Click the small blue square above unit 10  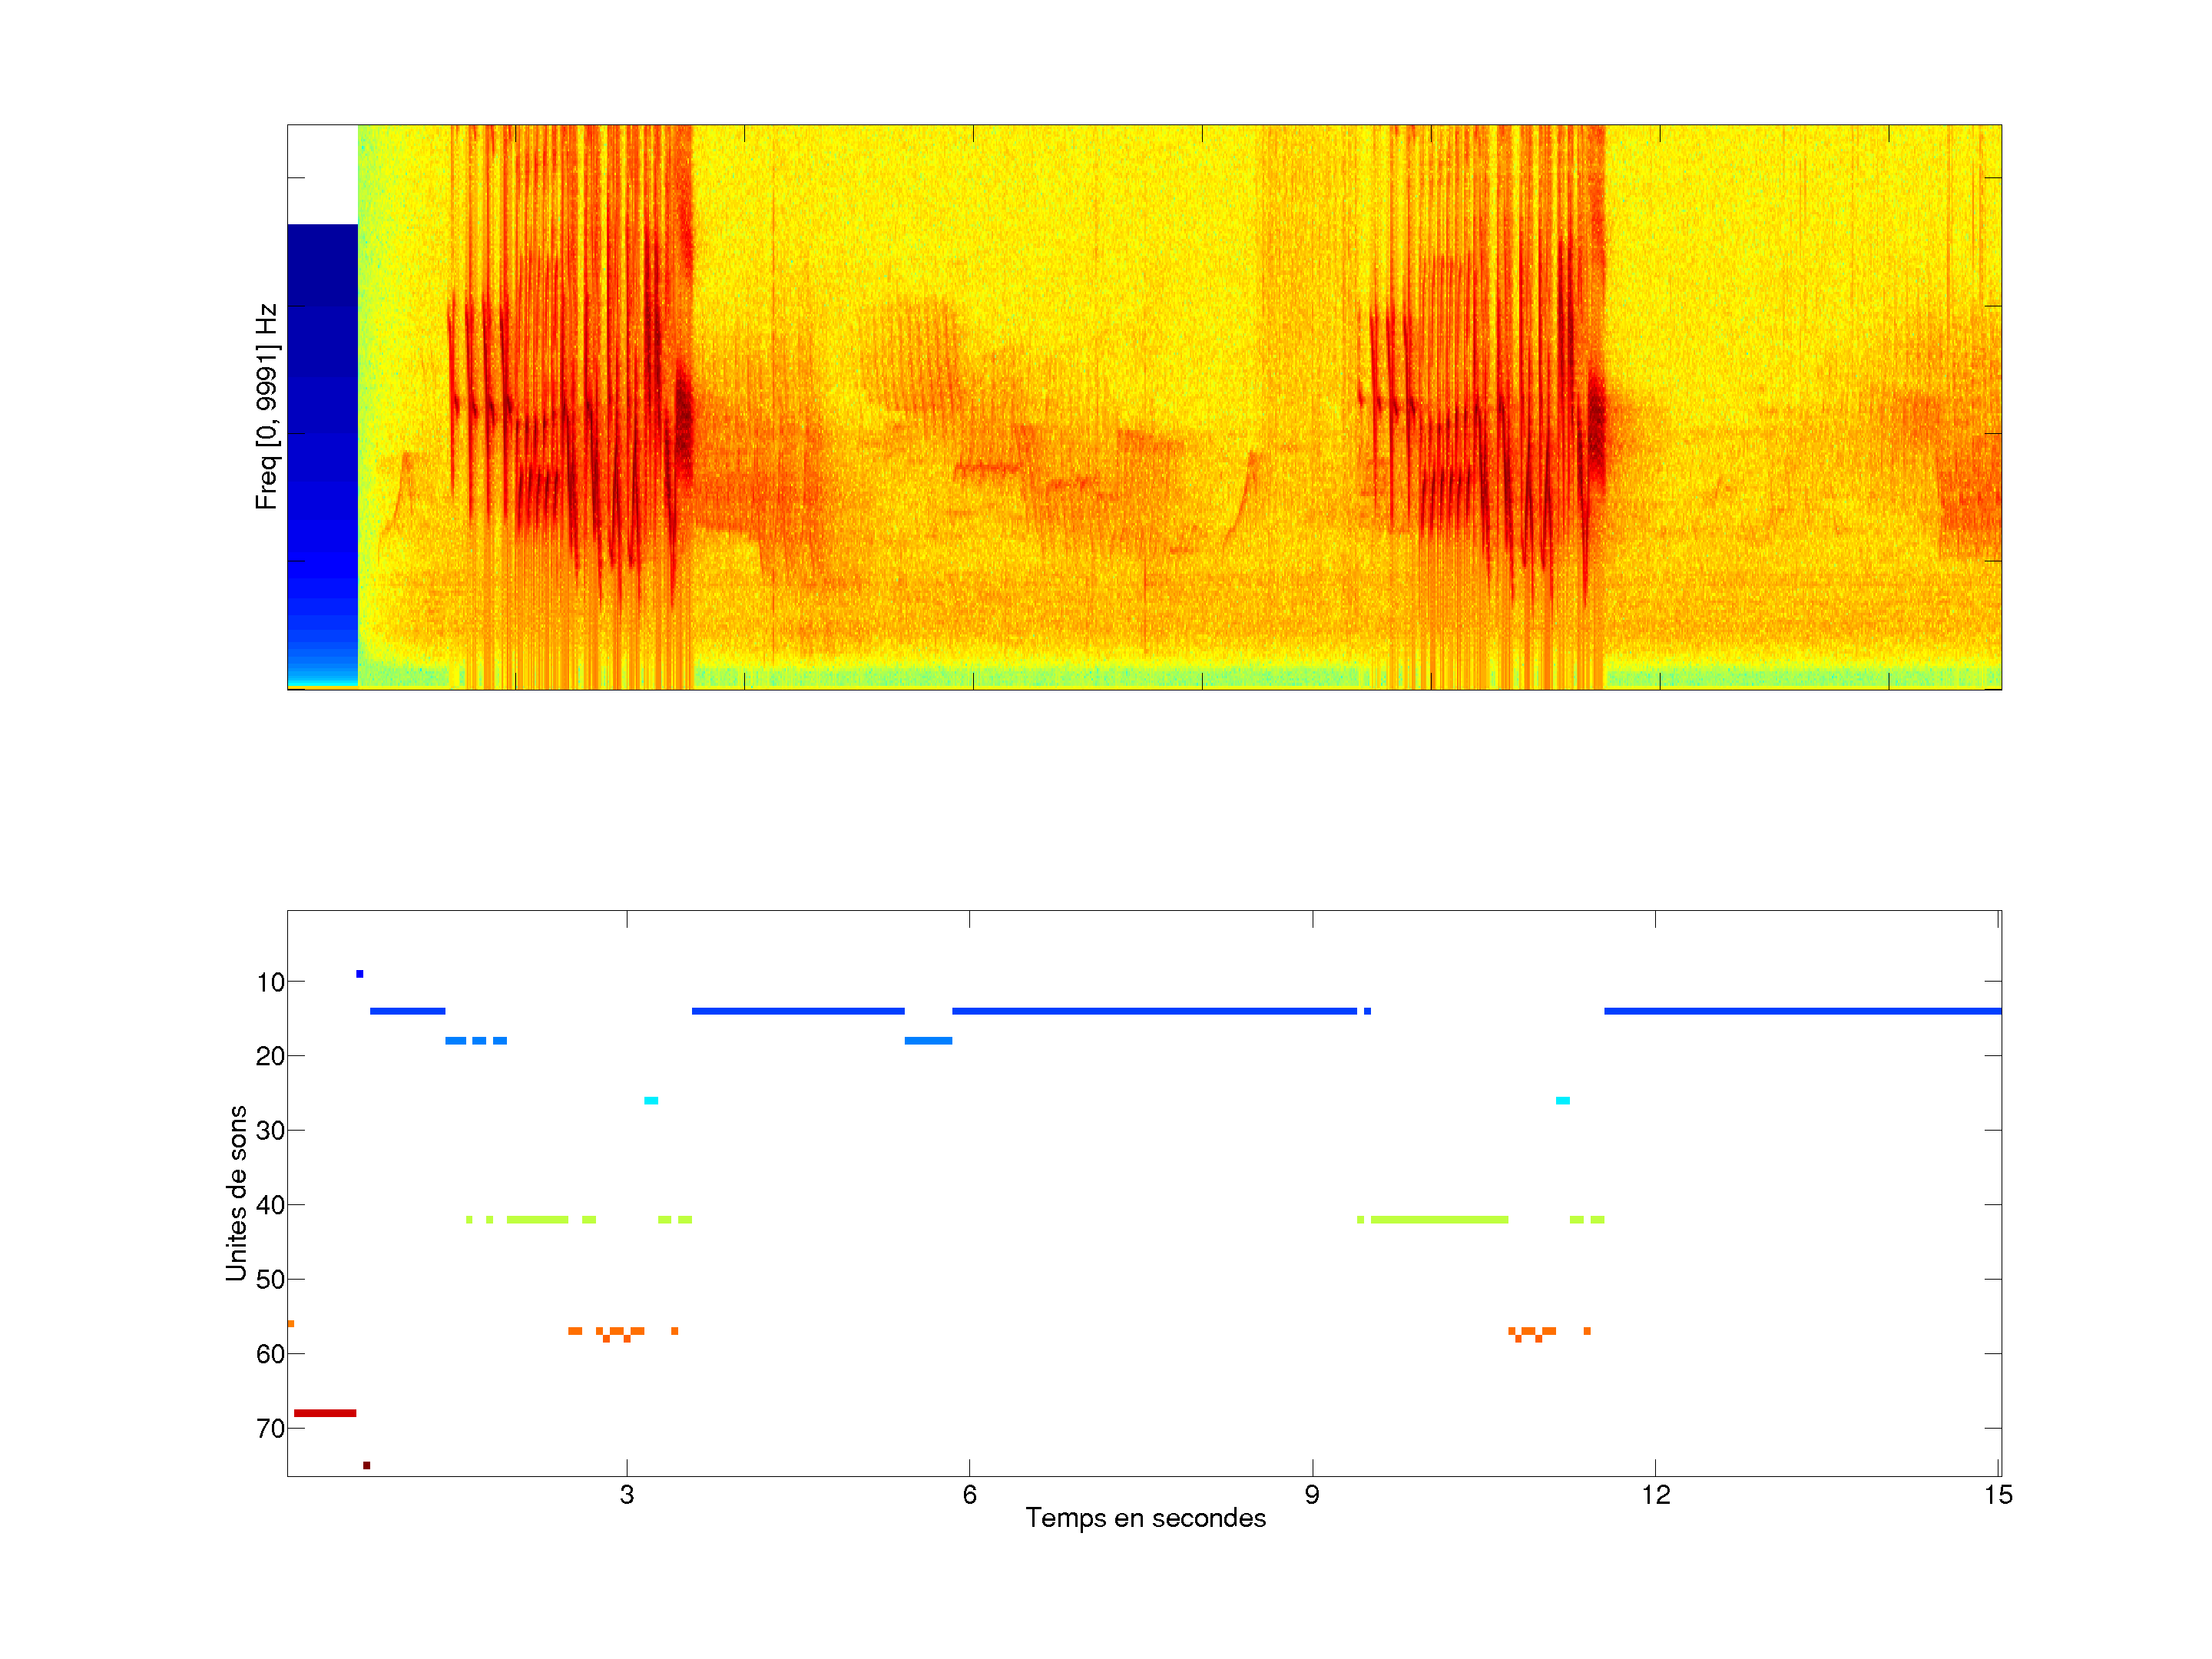360,973
